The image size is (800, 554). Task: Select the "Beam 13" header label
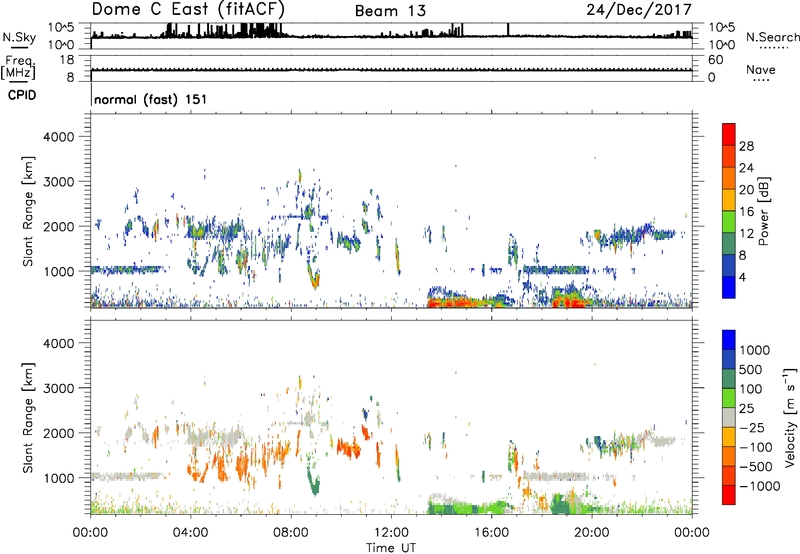pos(390,11)
